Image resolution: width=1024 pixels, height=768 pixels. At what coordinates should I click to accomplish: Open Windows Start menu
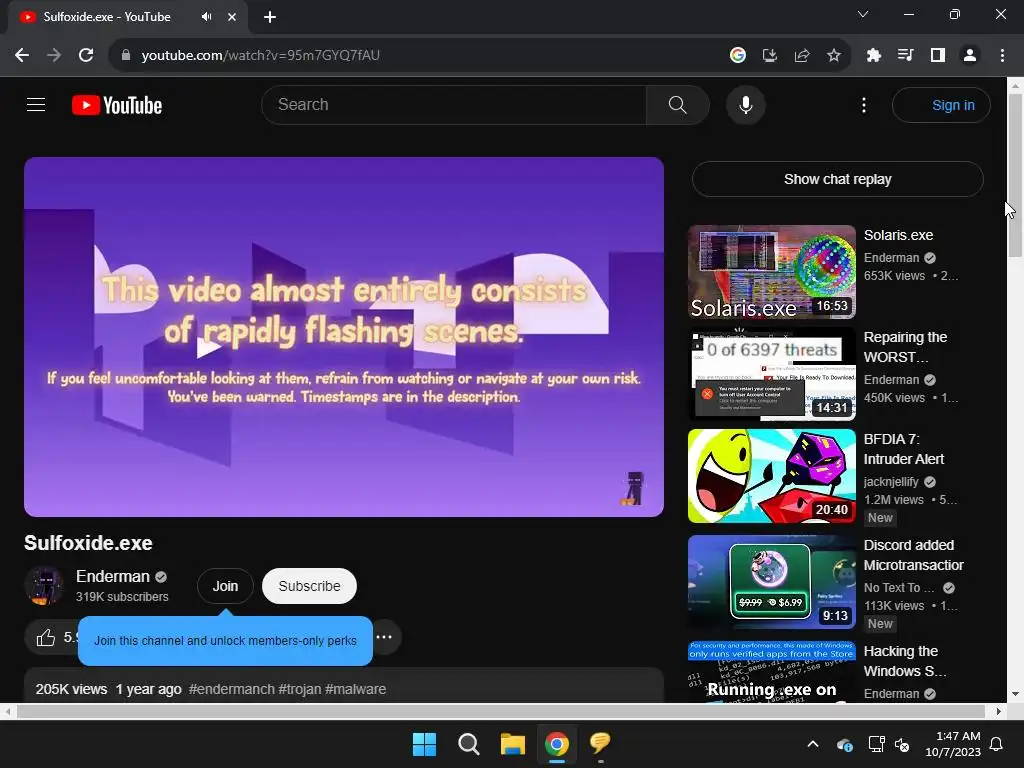[x=424, y=744]
